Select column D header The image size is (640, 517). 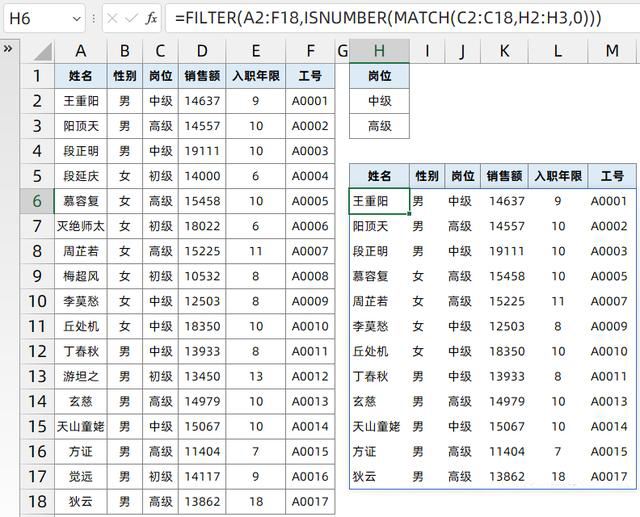click(203, 50)
